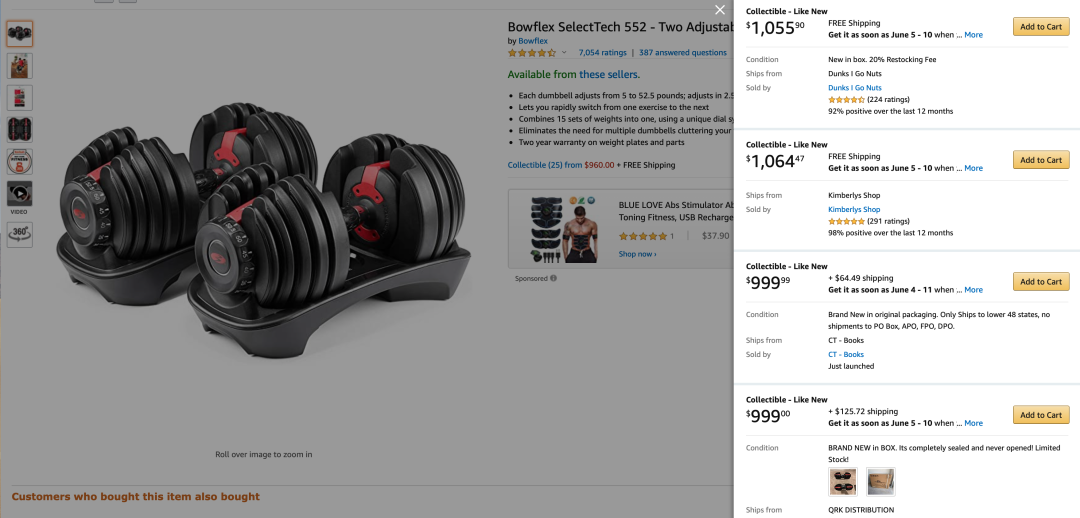The height and width of the screenshot is (518, 1080).
Task: Add the $1,064.47 offer to cart
Action: coord(1041,160)
